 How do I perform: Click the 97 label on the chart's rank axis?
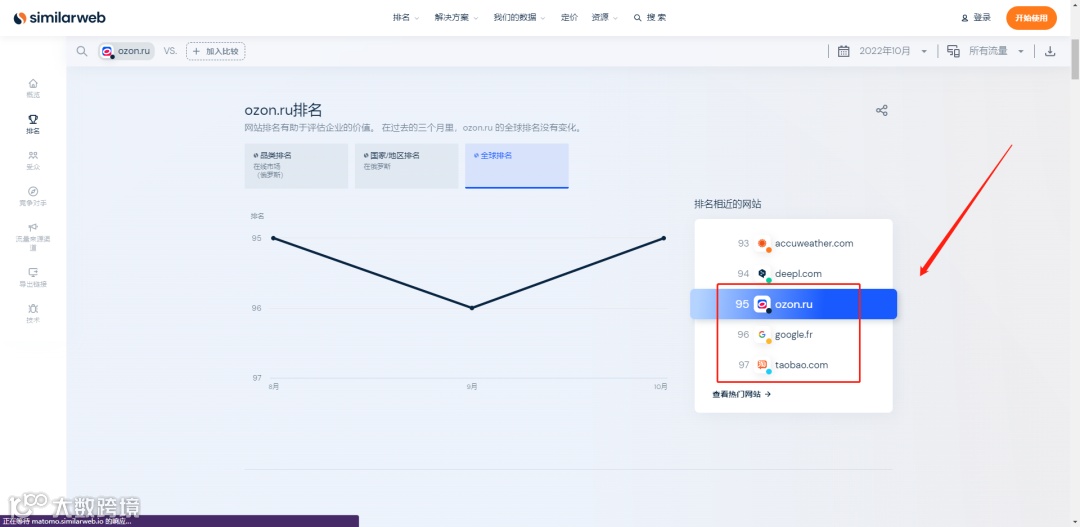click(x=257, y=378)
